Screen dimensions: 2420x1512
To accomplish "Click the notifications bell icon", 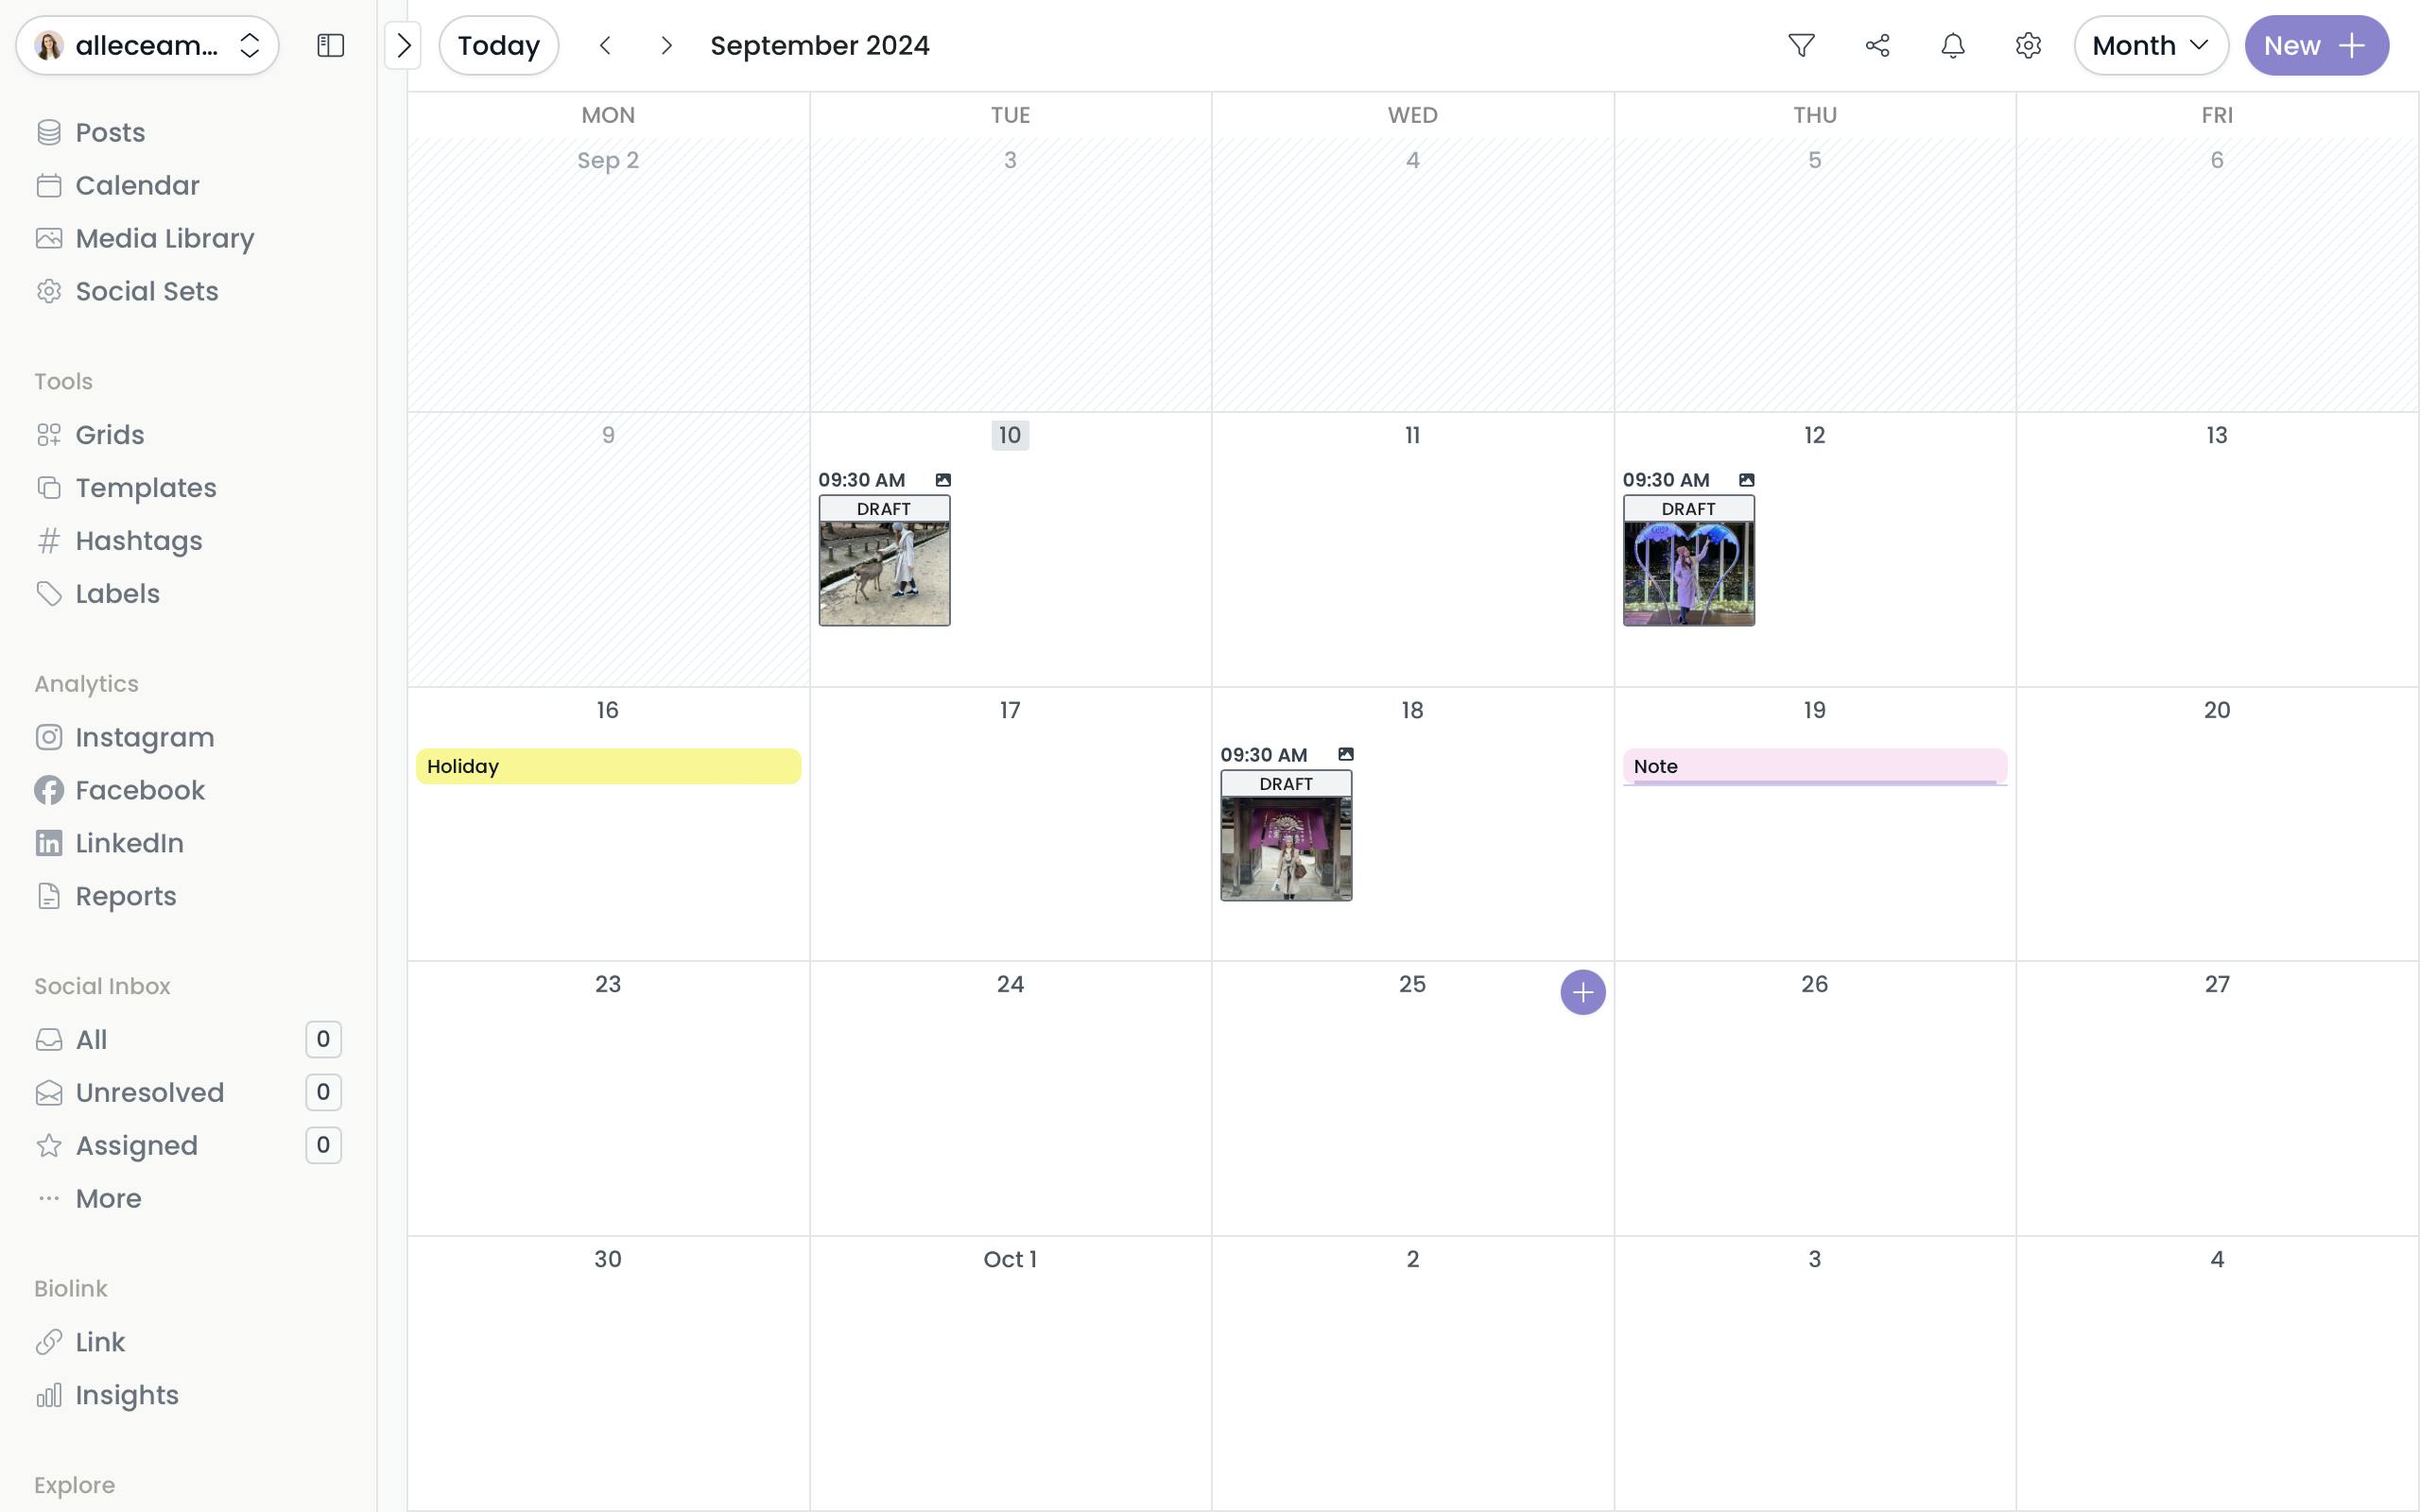I will 1951,45.
